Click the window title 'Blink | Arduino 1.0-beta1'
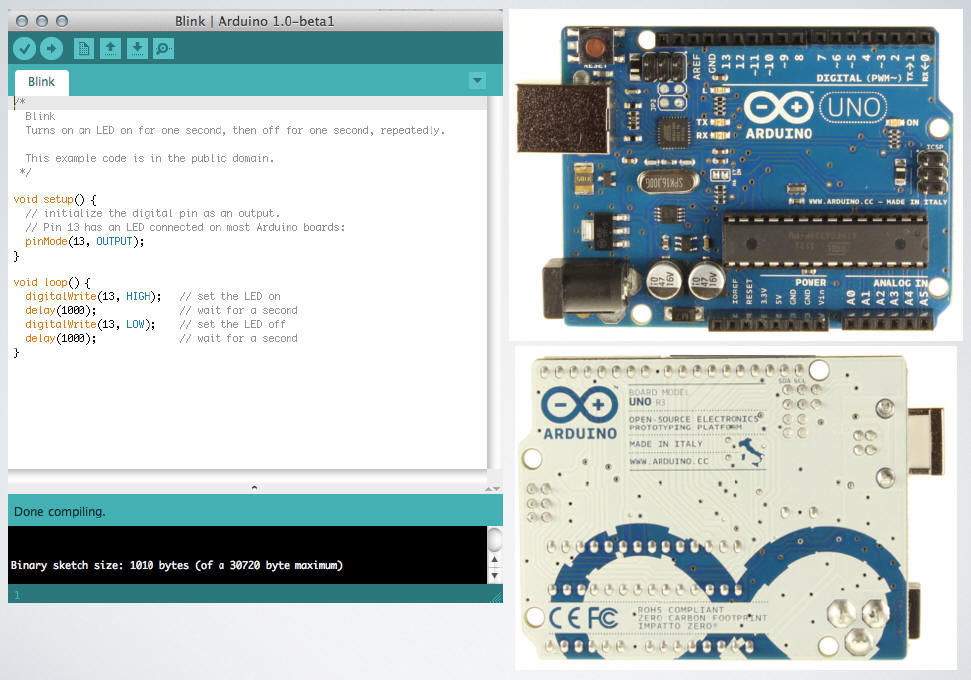 click(x=255, y=21)
